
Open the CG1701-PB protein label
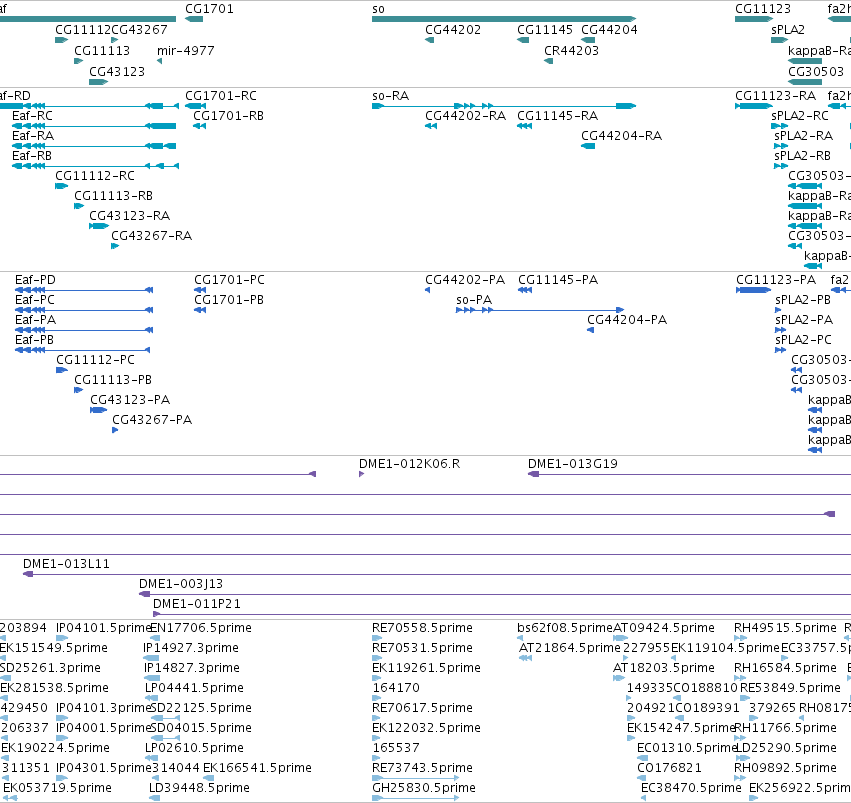(229, 300)
